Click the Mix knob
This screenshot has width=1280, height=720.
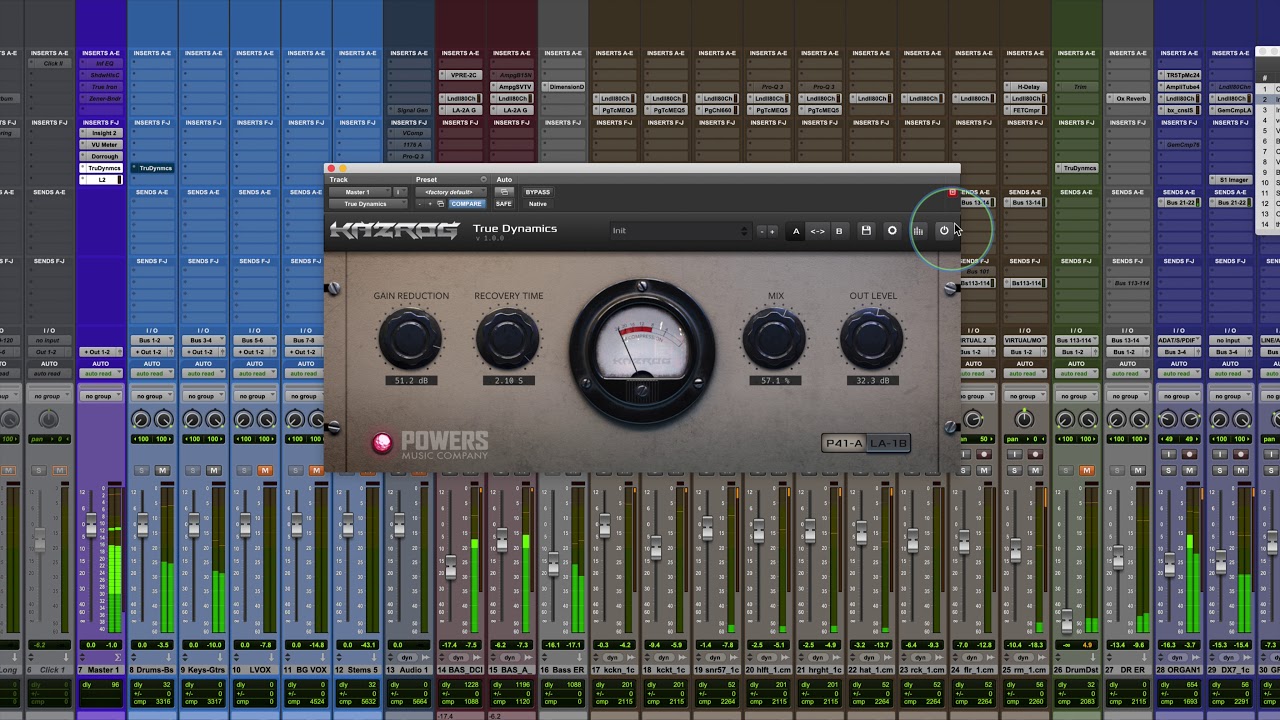click(775, 339)
